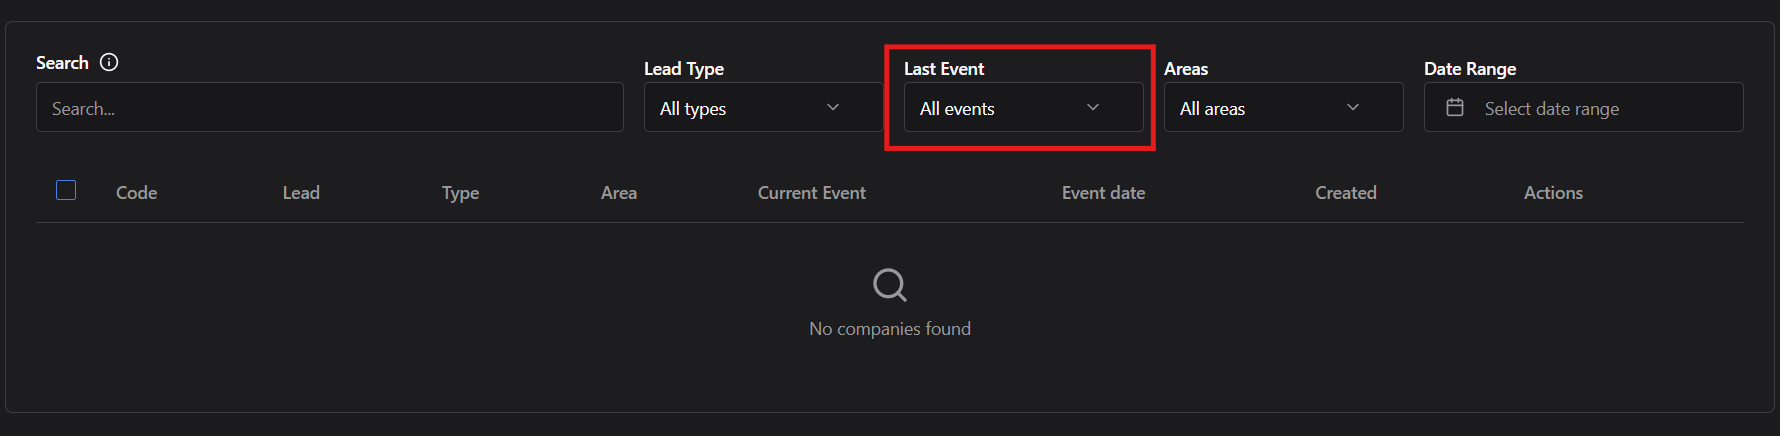Open the Select date range picker

tap(1583, 108)
